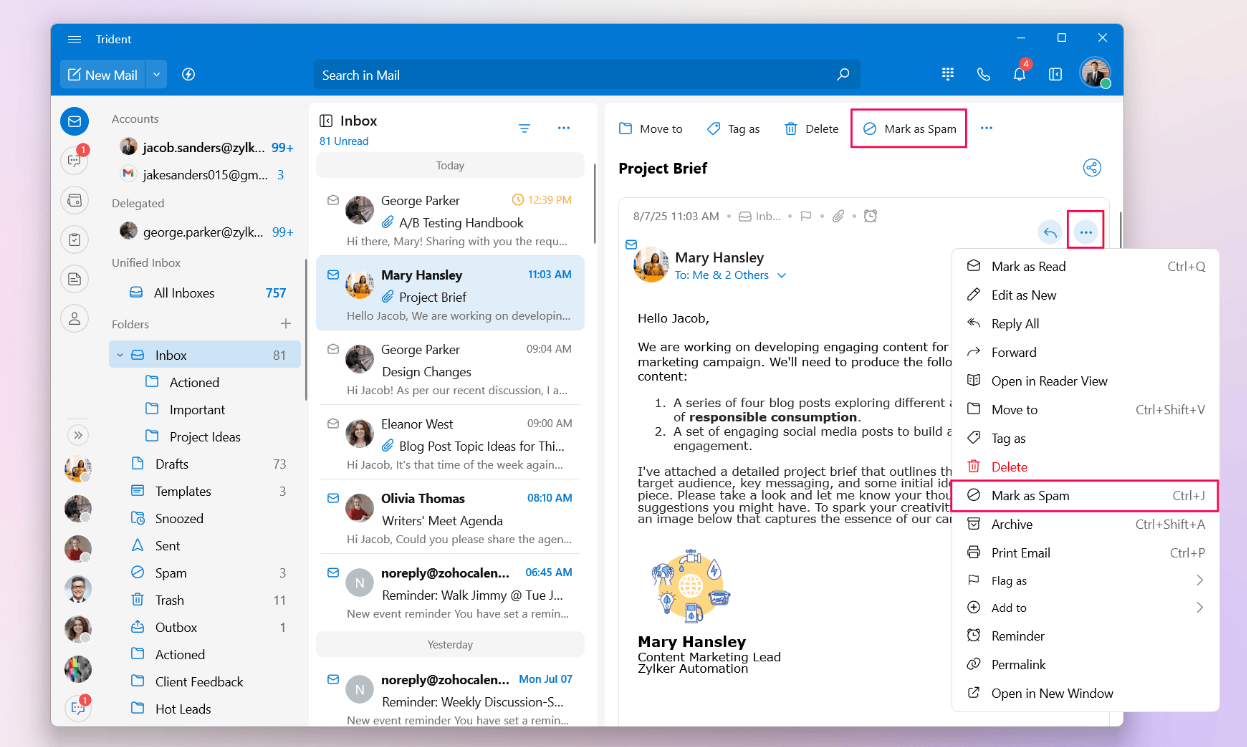
Task: Click the New Mail button
Action: point(103,75)
